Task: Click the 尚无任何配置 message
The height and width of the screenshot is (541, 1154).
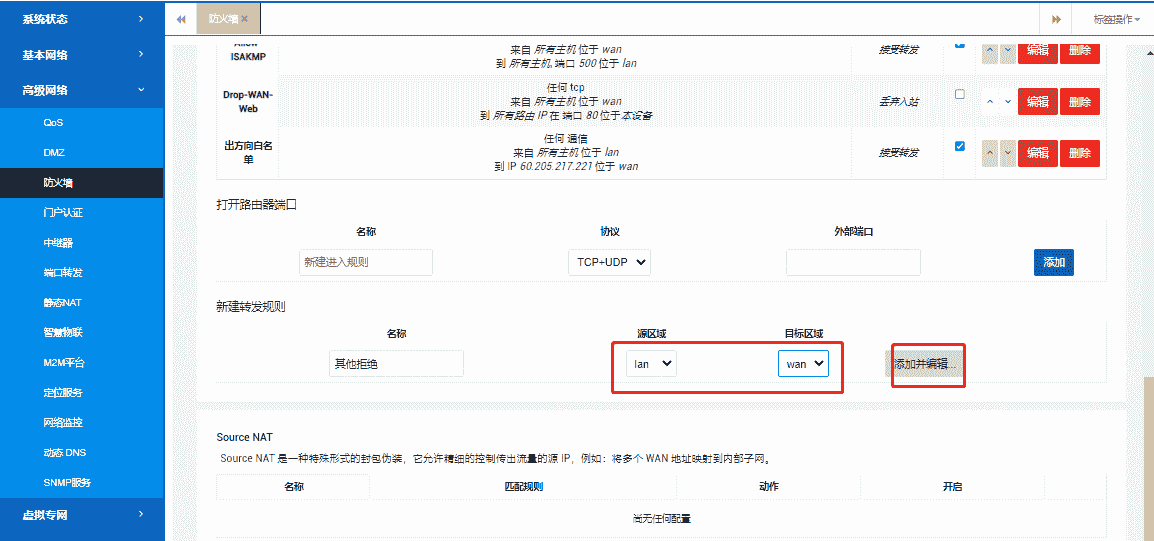Action: (x=662, y=518)
